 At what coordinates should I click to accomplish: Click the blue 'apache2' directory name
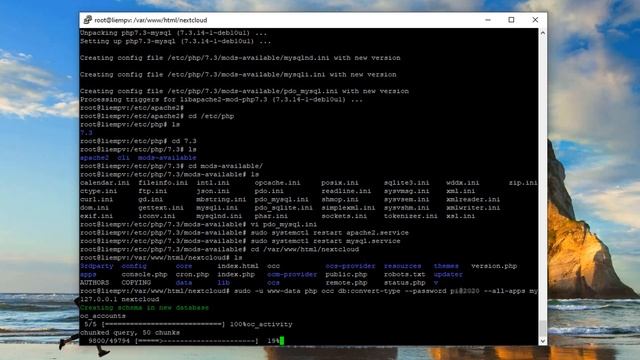click(x=95, y=158)
